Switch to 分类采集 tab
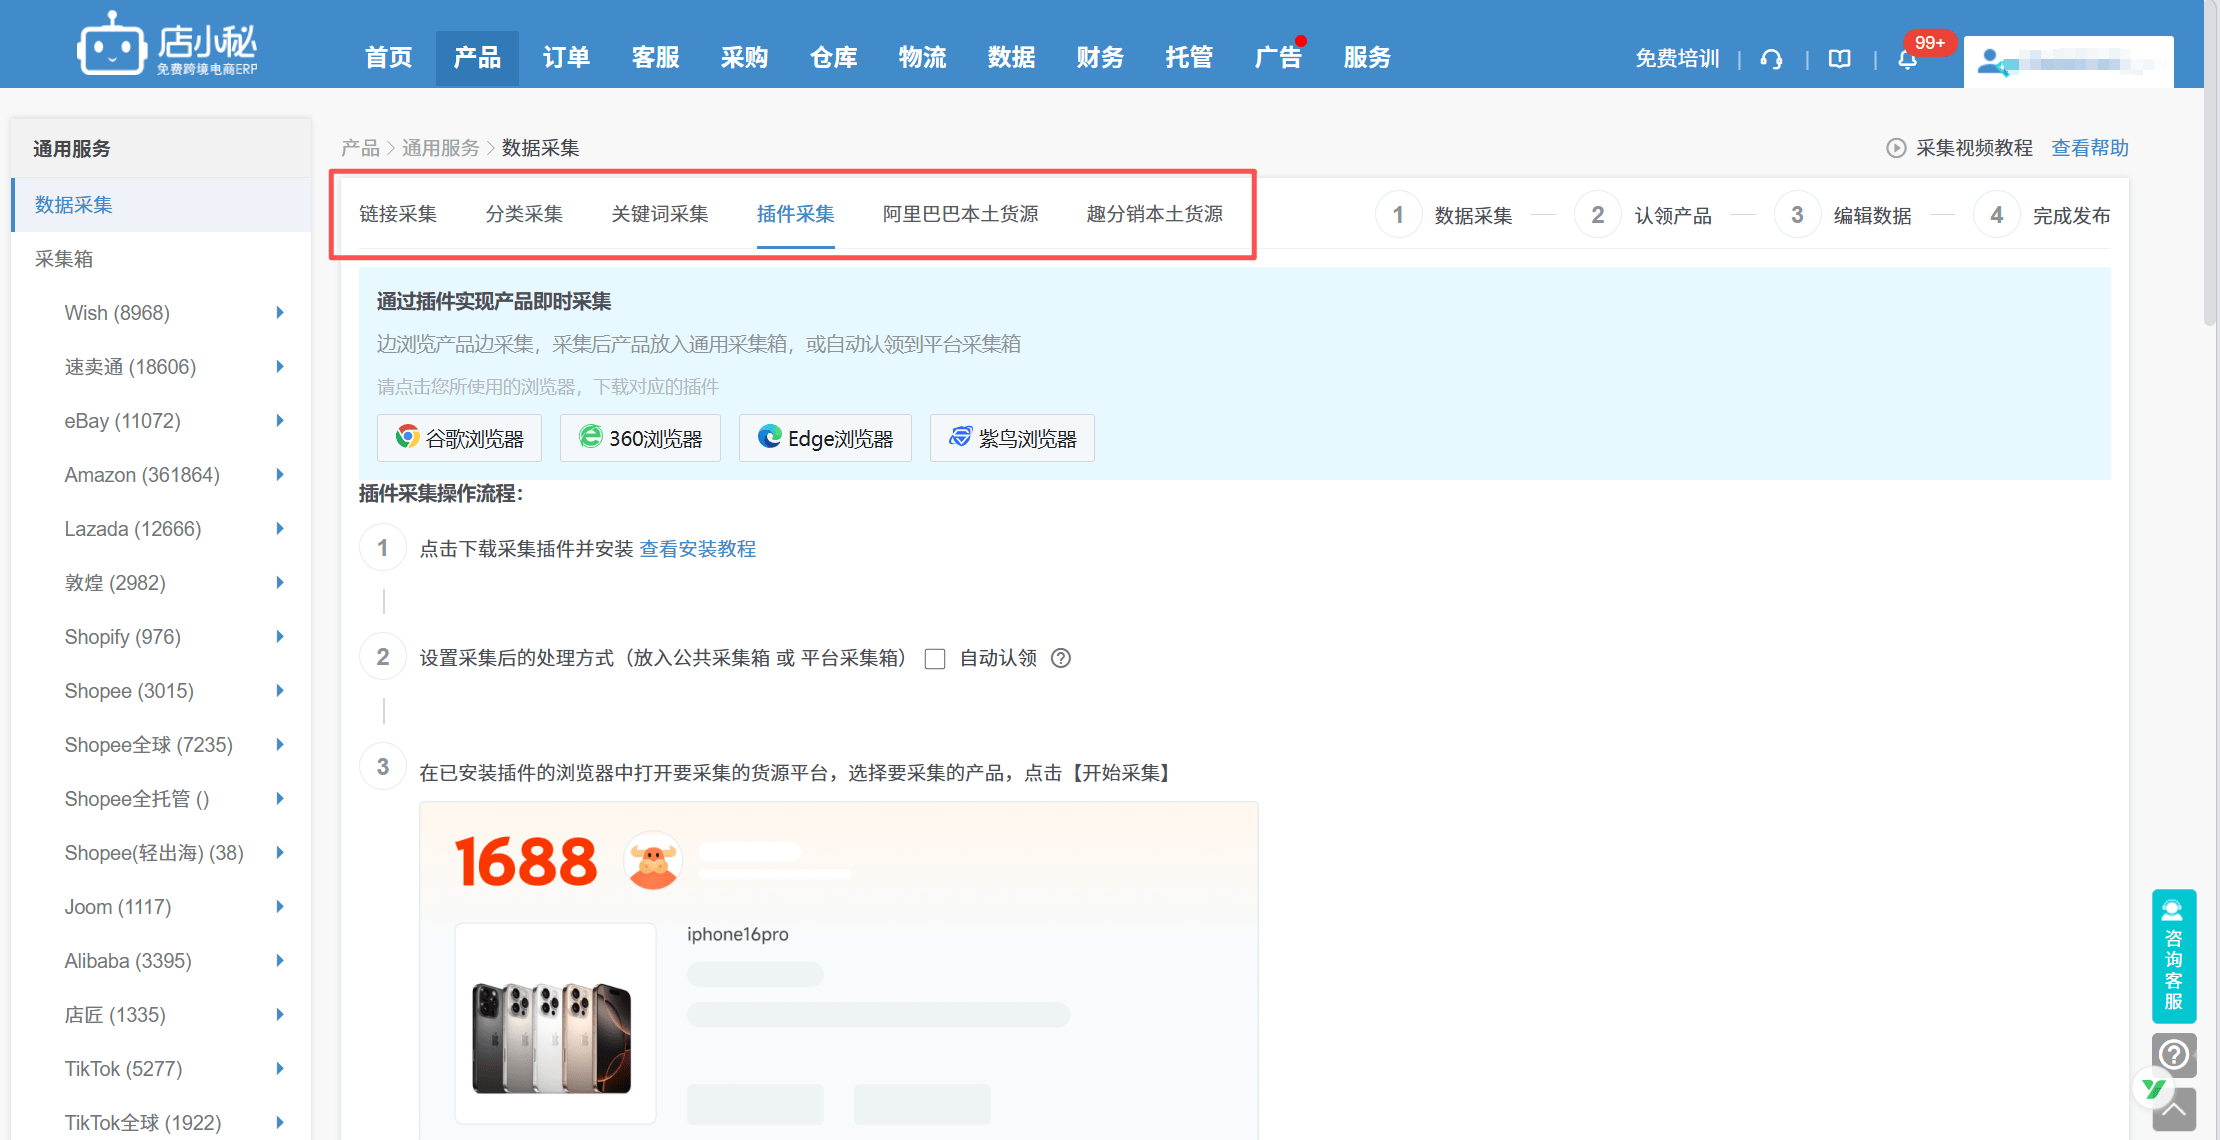This screenshot has height=1140, width=2220. 524,214
